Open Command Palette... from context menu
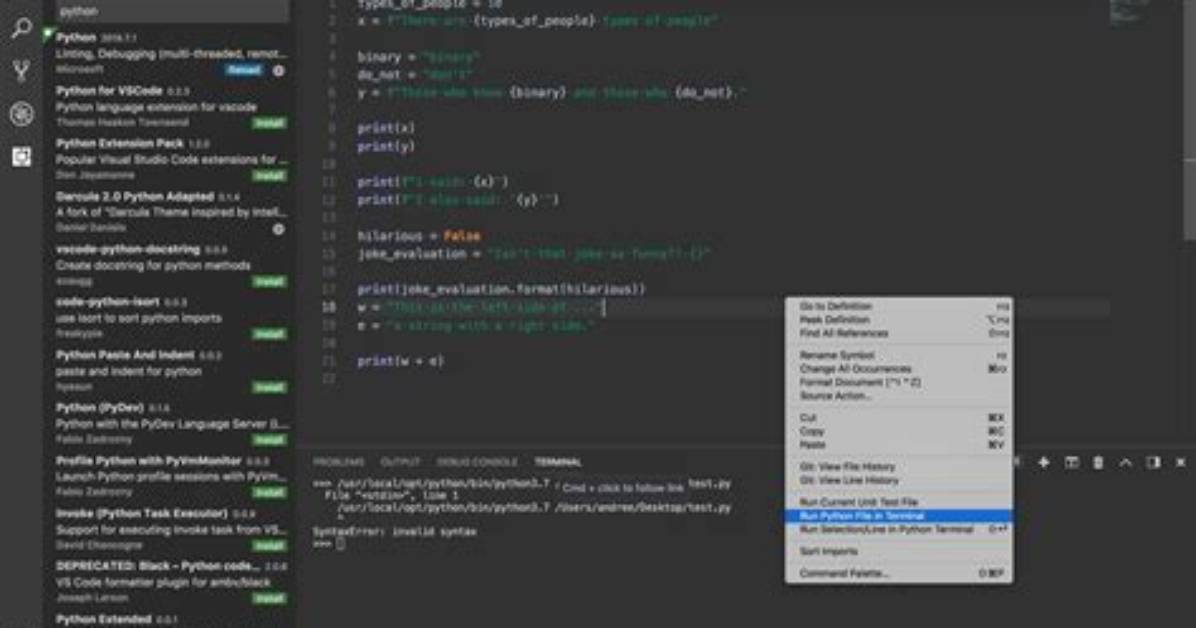This screenshot has height=628, width=1196. [x=899, y=573]
